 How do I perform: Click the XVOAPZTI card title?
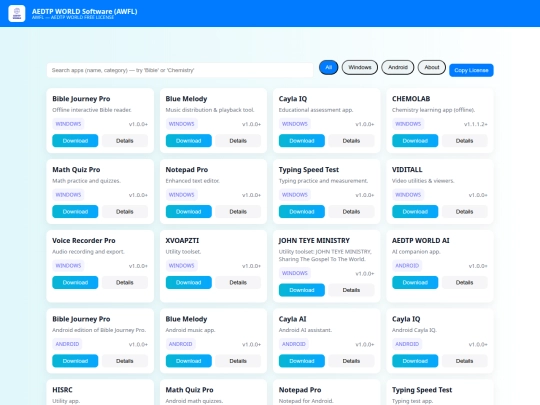182,240
